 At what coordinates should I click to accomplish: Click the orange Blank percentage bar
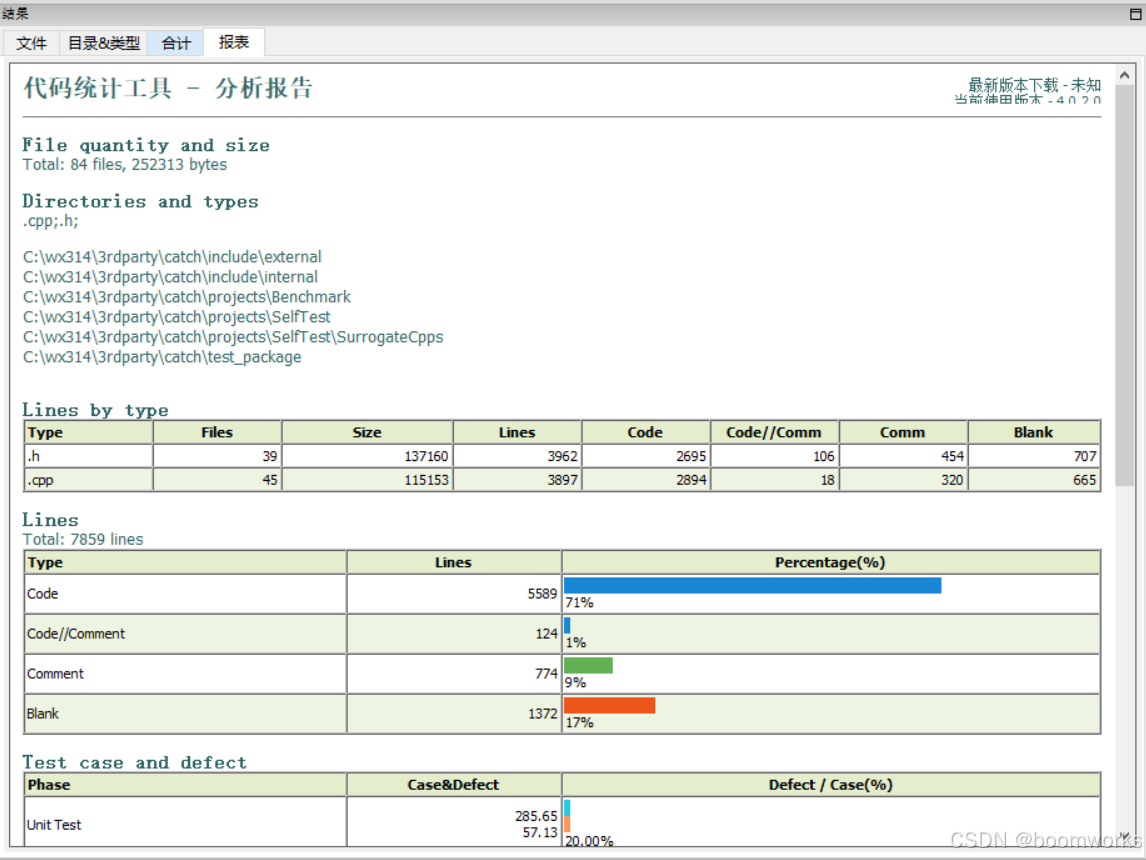[610, 705]
